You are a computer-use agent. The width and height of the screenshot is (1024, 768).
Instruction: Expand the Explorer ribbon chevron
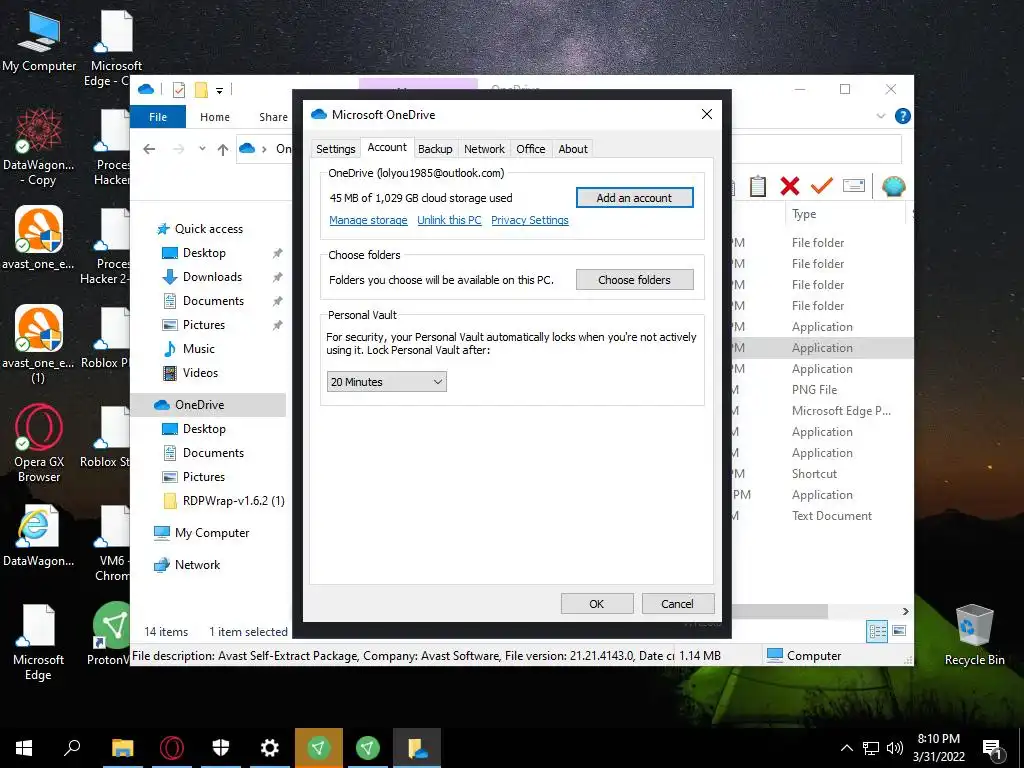[x=881, y=116]
